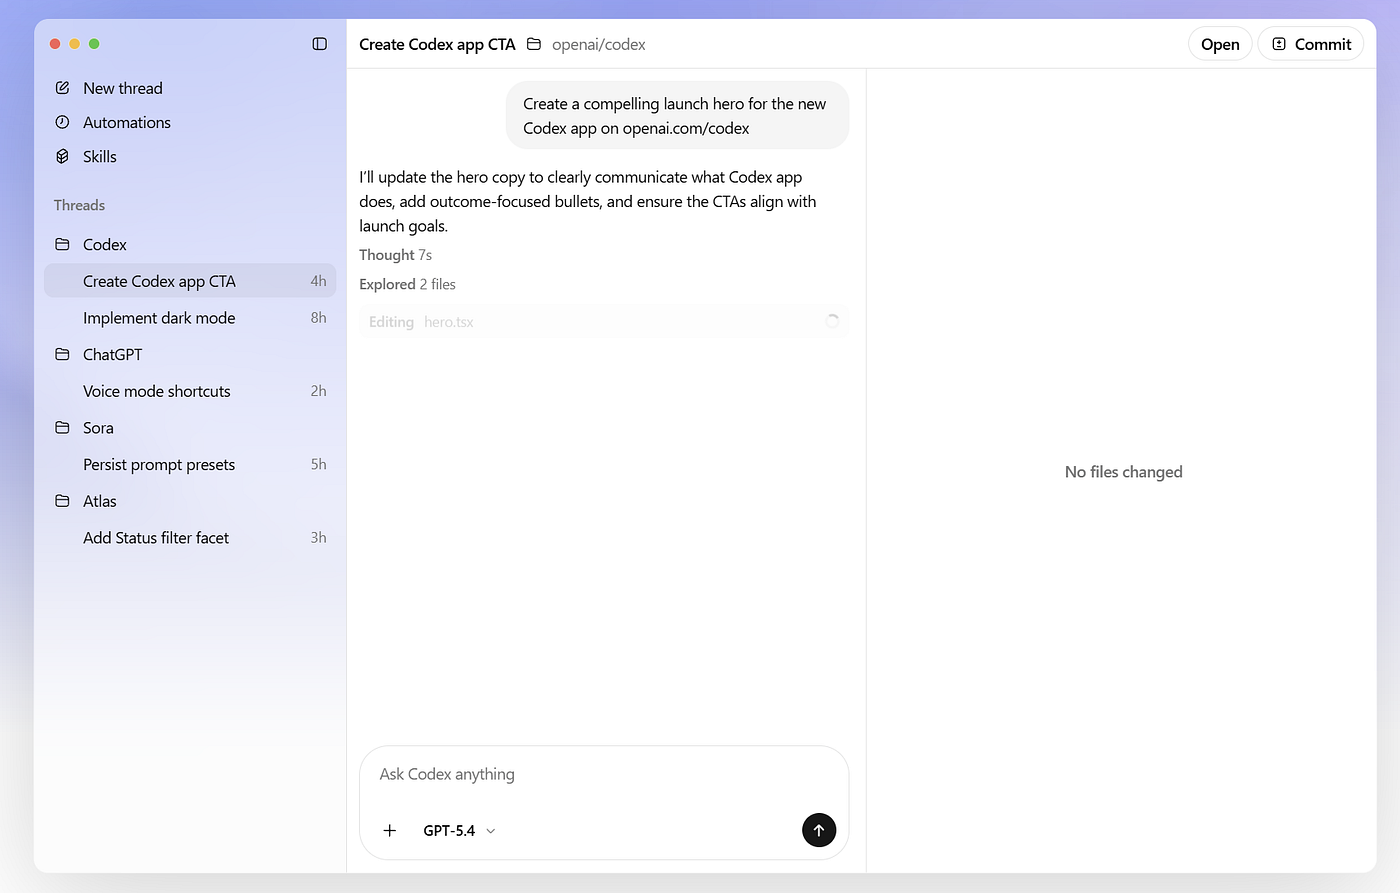This screenshot has height=893, width=1400.
Task: Expand the Explored 2 files step
Action: pyautogui.click(x=407, y=284)
